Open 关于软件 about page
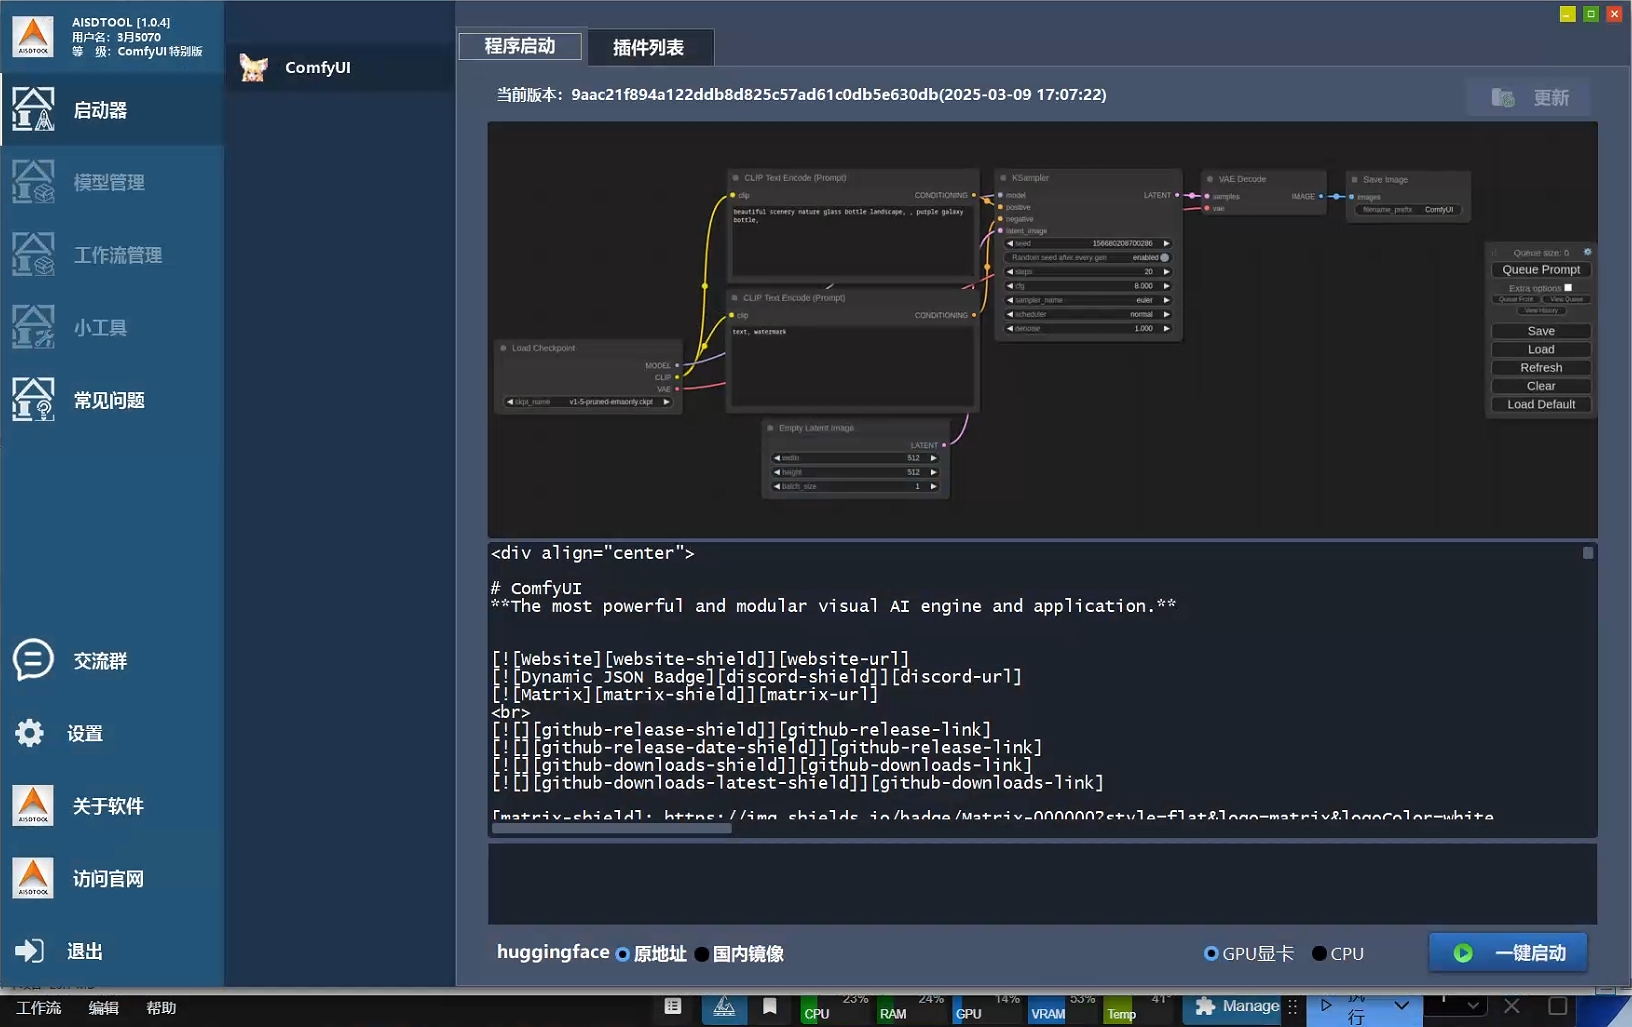 pyautogui.click(x=112, y=806)
